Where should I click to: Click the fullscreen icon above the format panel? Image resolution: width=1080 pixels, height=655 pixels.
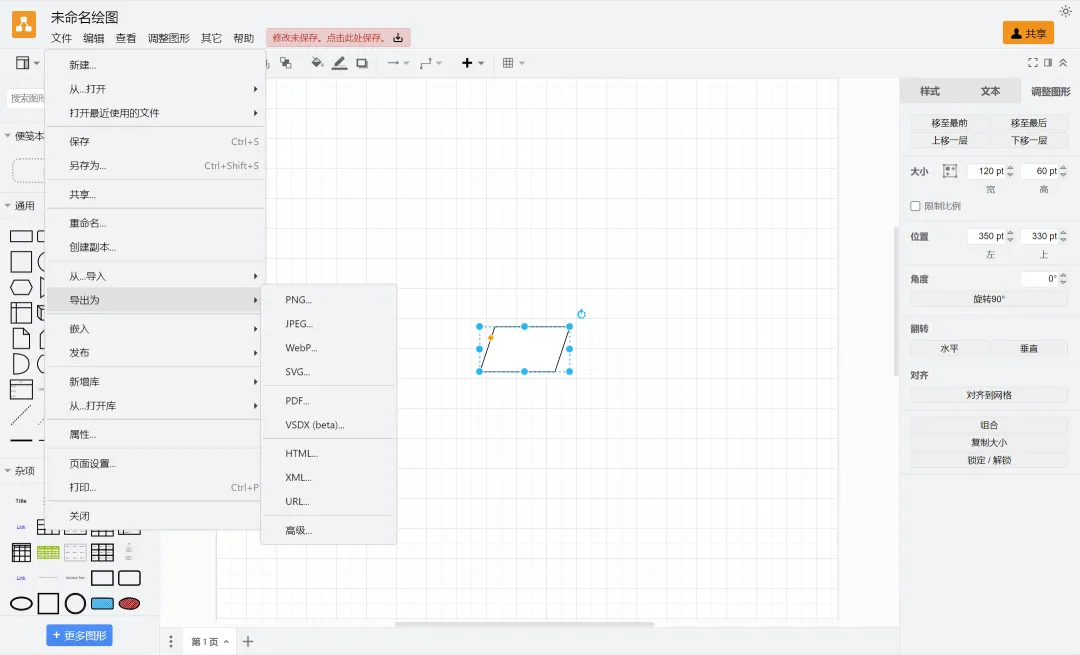pyautogui.click(x=1033, y=63)
